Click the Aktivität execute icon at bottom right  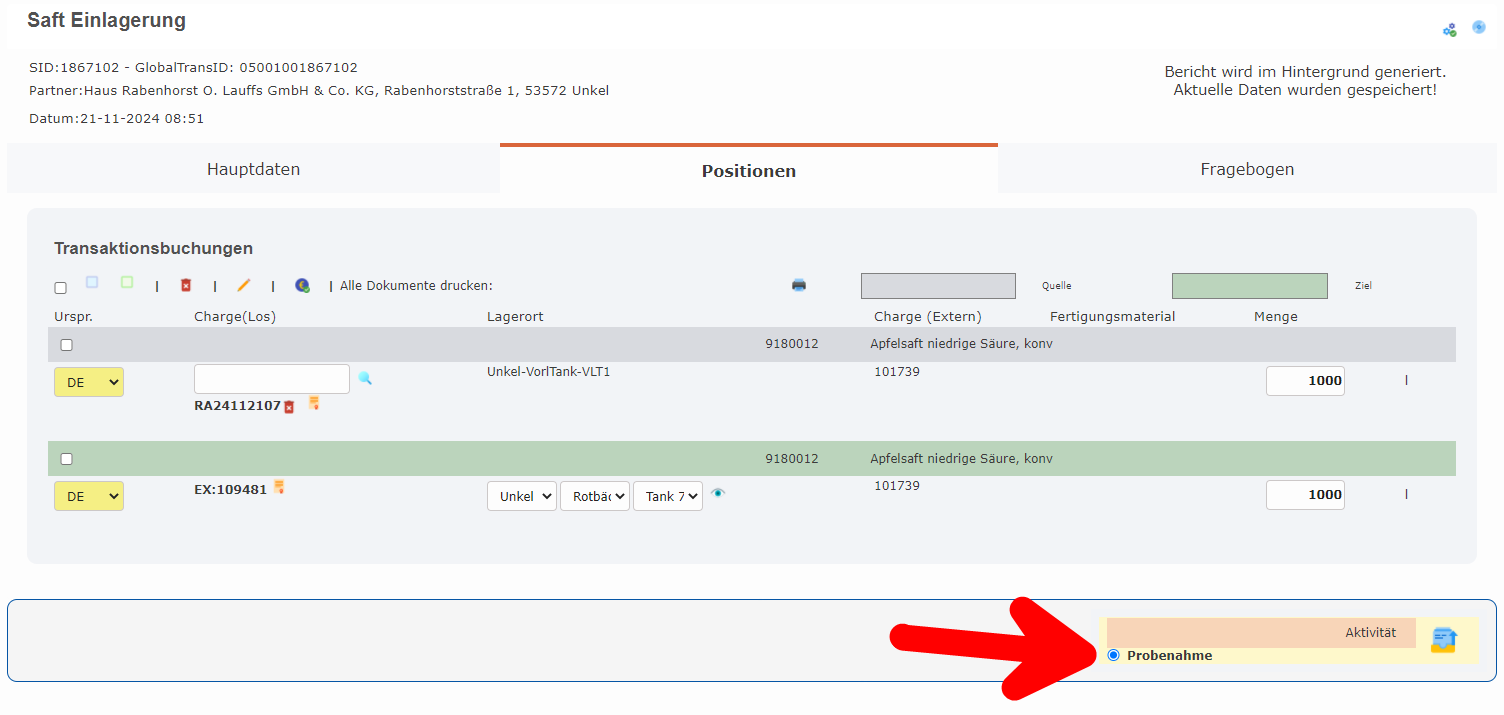click(1443, 640)
